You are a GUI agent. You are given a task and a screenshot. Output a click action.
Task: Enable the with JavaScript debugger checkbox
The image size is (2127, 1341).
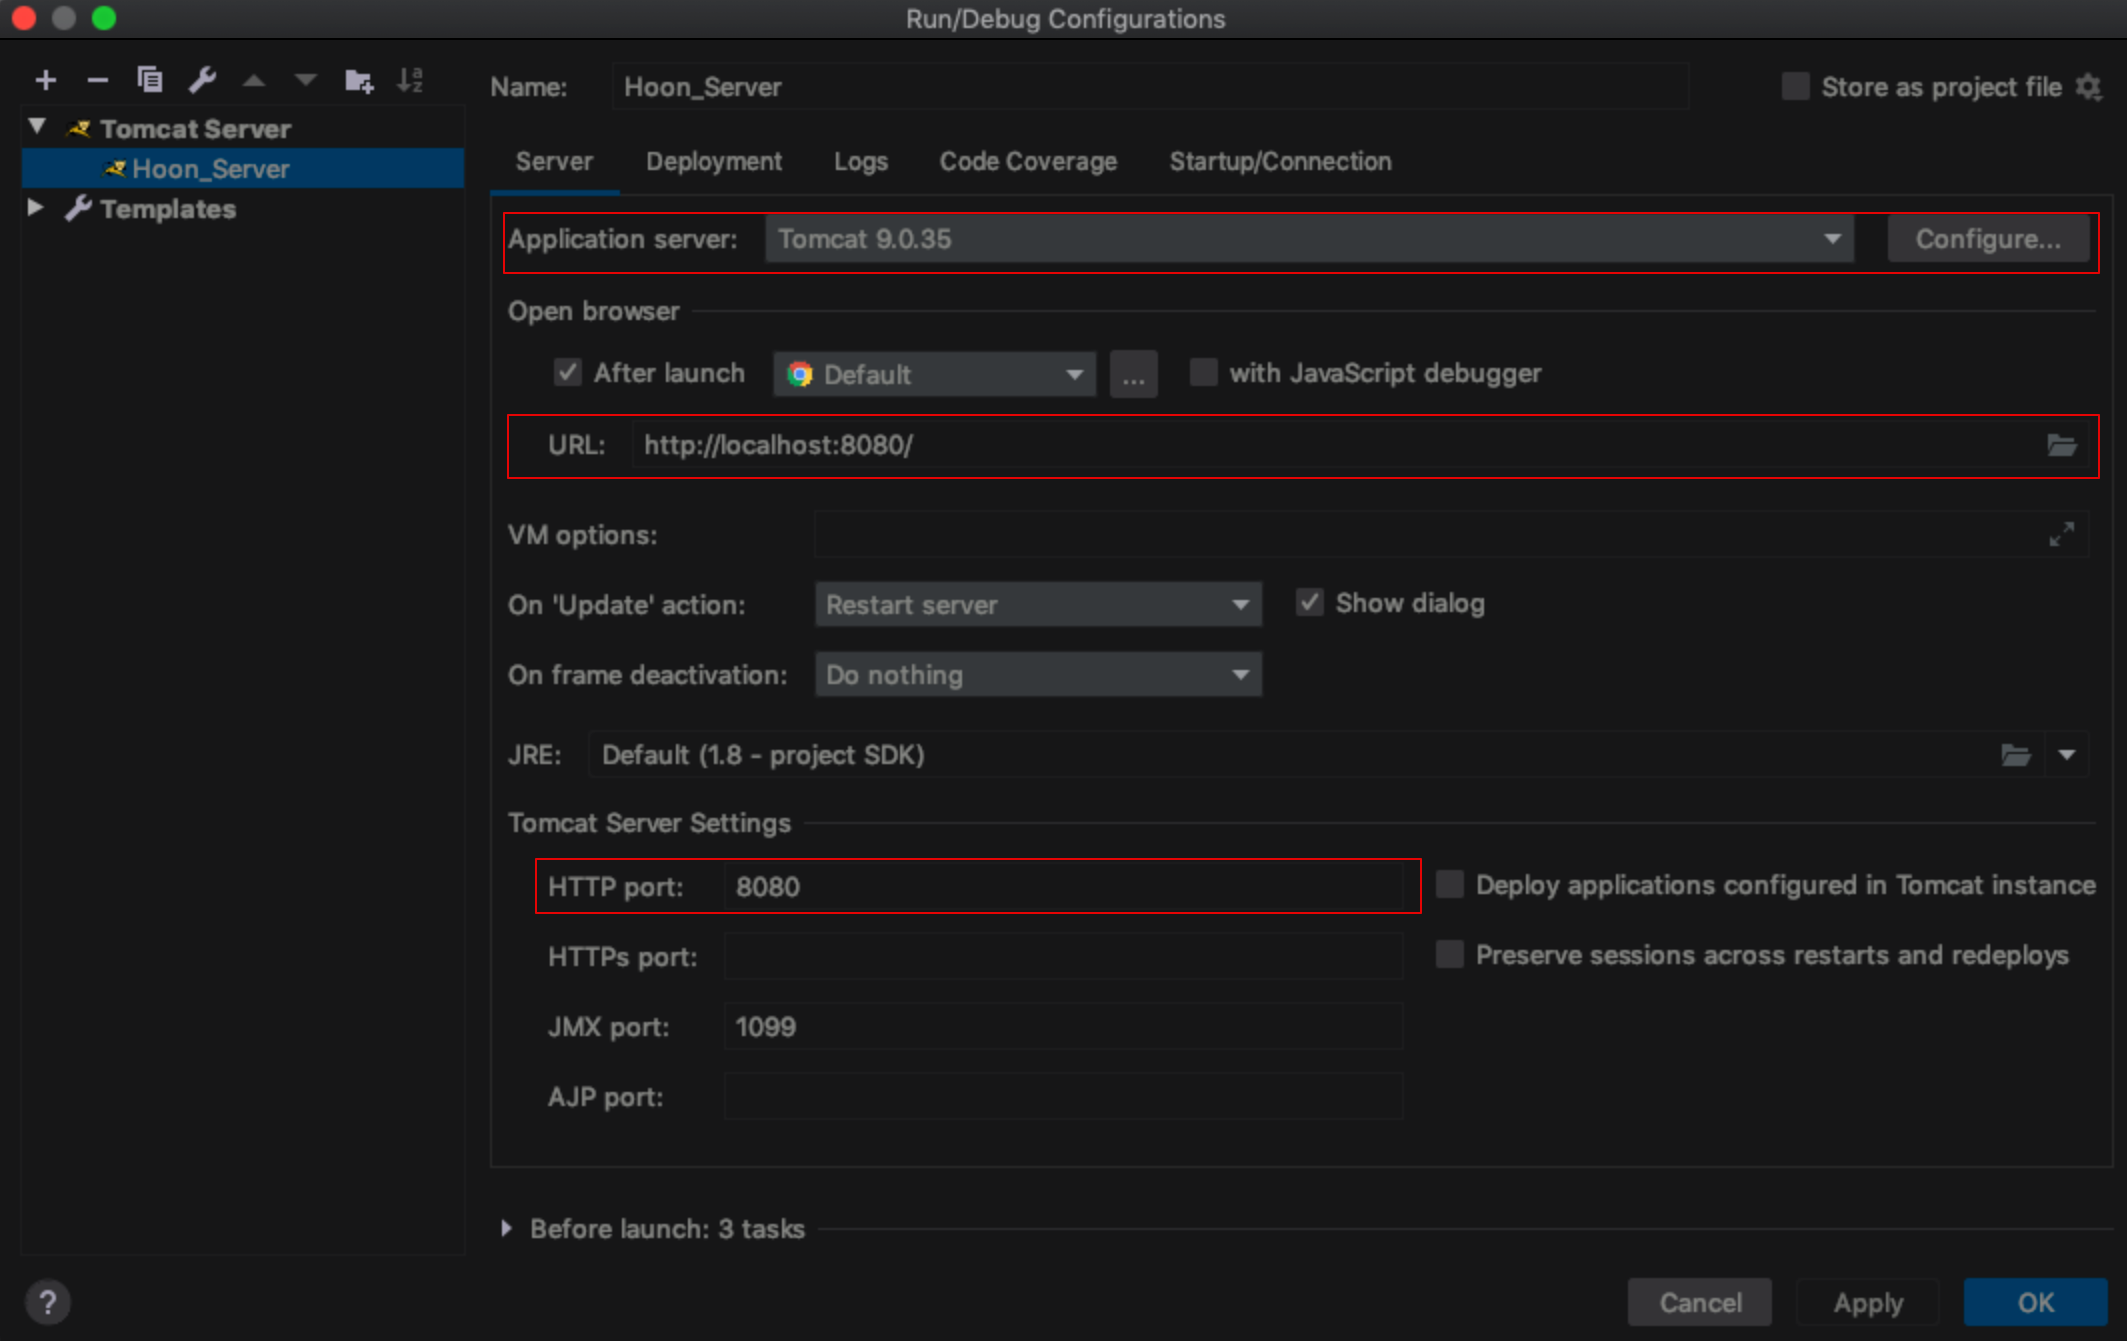[1203, 373]
